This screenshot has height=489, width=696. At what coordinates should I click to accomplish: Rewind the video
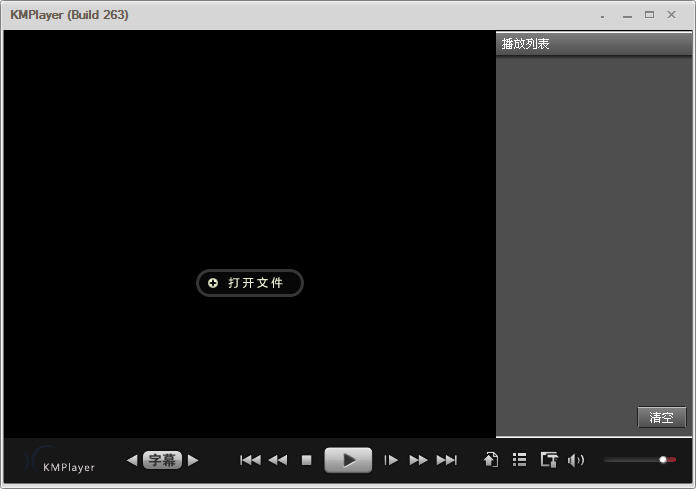(278, 460)
